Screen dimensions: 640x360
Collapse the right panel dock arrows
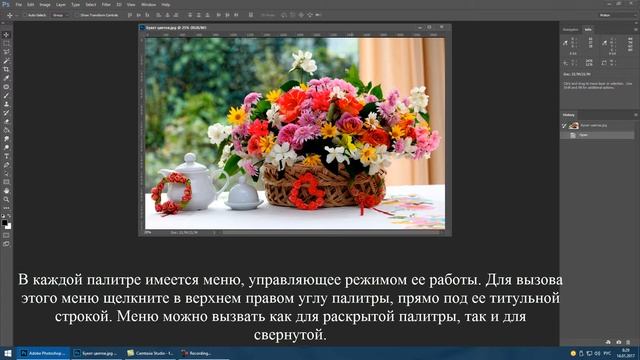tap(636, 23)
